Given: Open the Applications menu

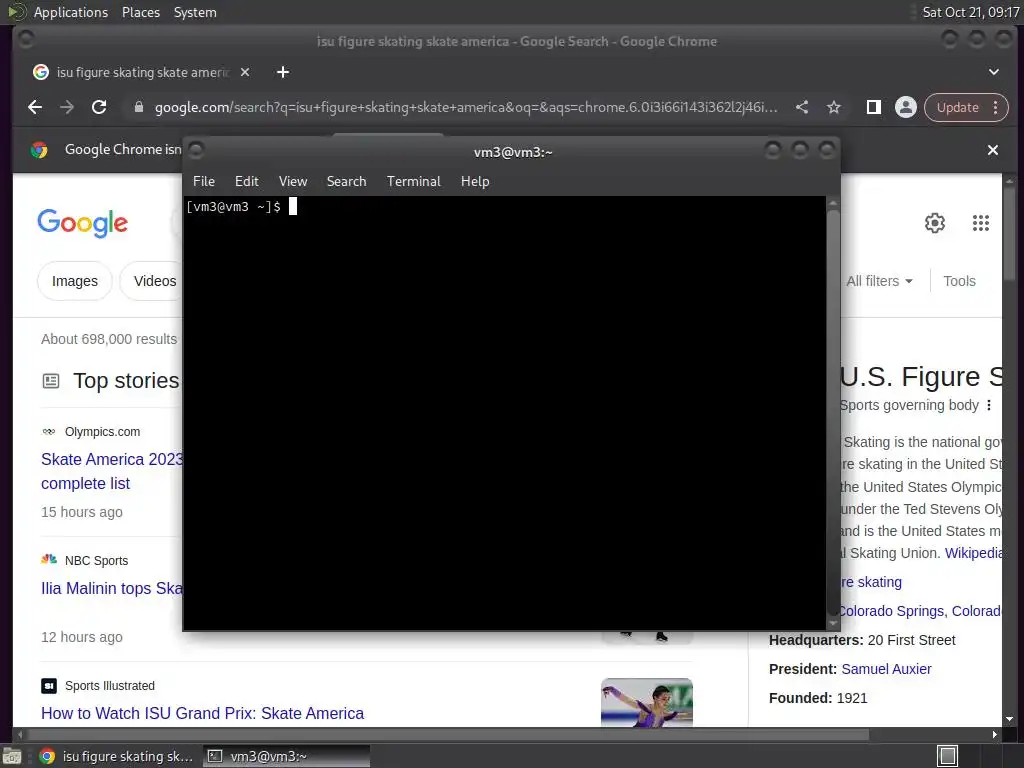Looking at the screenshot, I should click(71, 12).
